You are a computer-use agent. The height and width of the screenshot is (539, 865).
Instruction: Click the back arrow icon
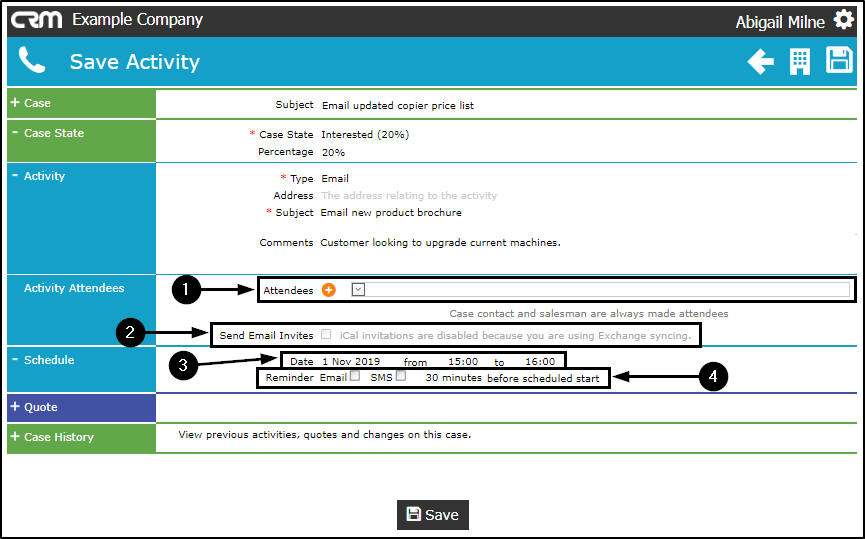coord(761,61)
